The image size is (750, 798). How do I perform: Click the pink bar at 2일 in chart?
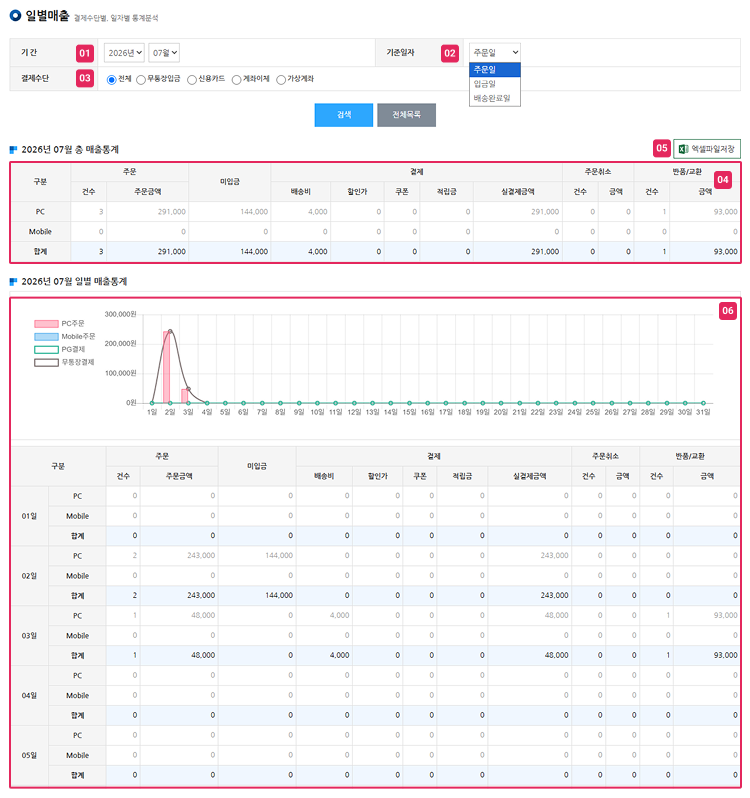[166, 367]
